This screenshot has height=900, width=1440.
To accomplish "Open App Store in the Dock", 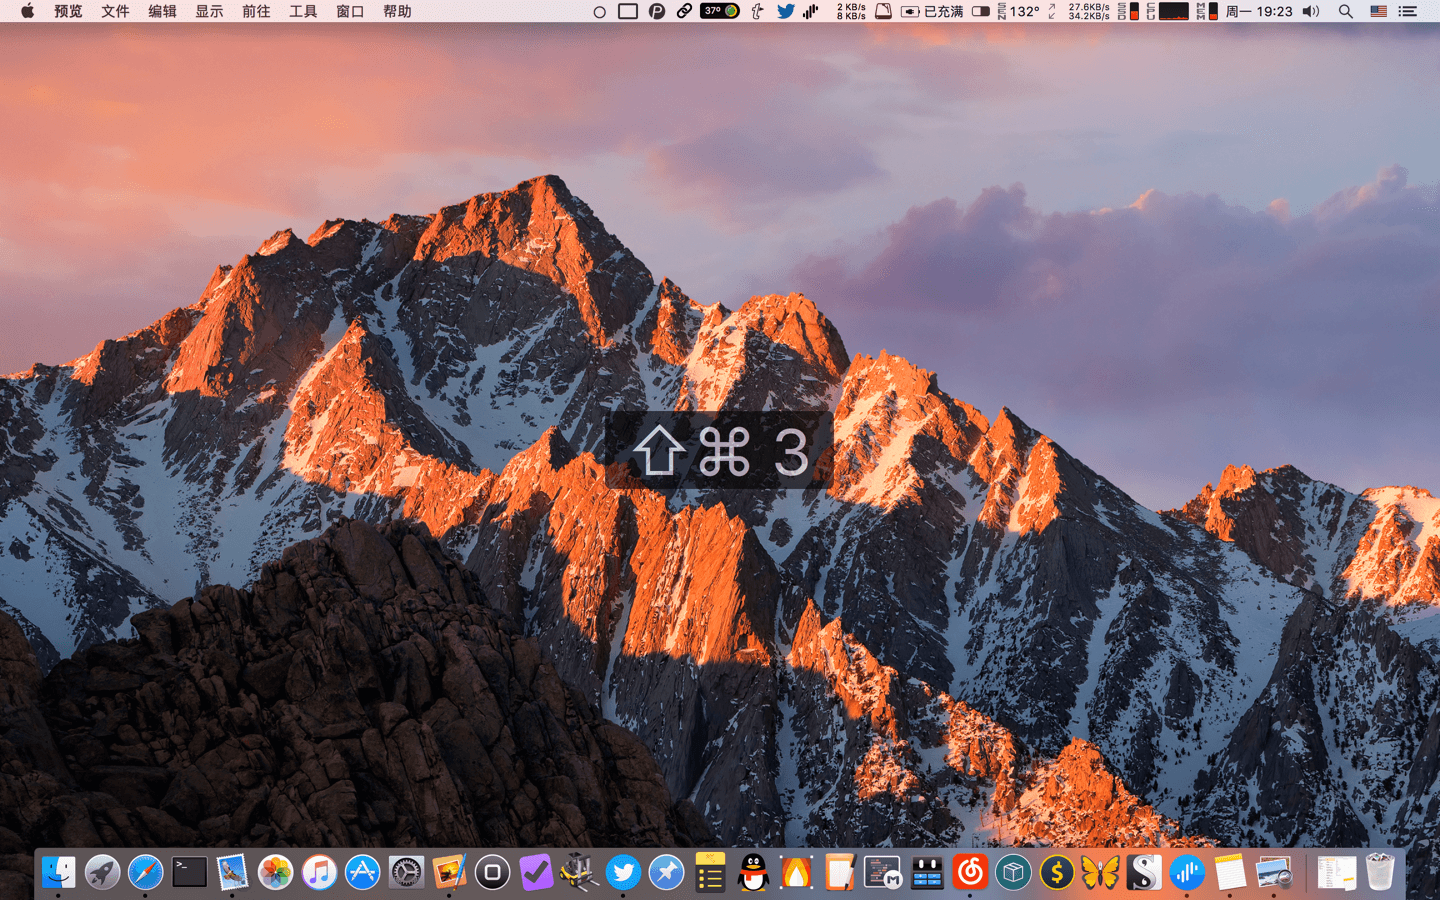I will [363, 872].
